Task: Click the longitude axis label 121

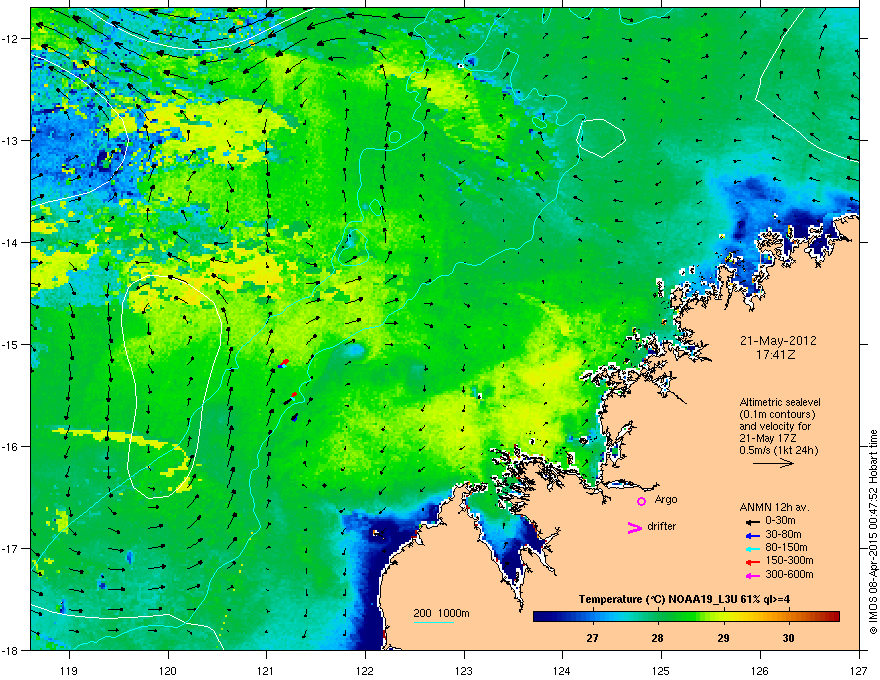Action: (266, 670)
